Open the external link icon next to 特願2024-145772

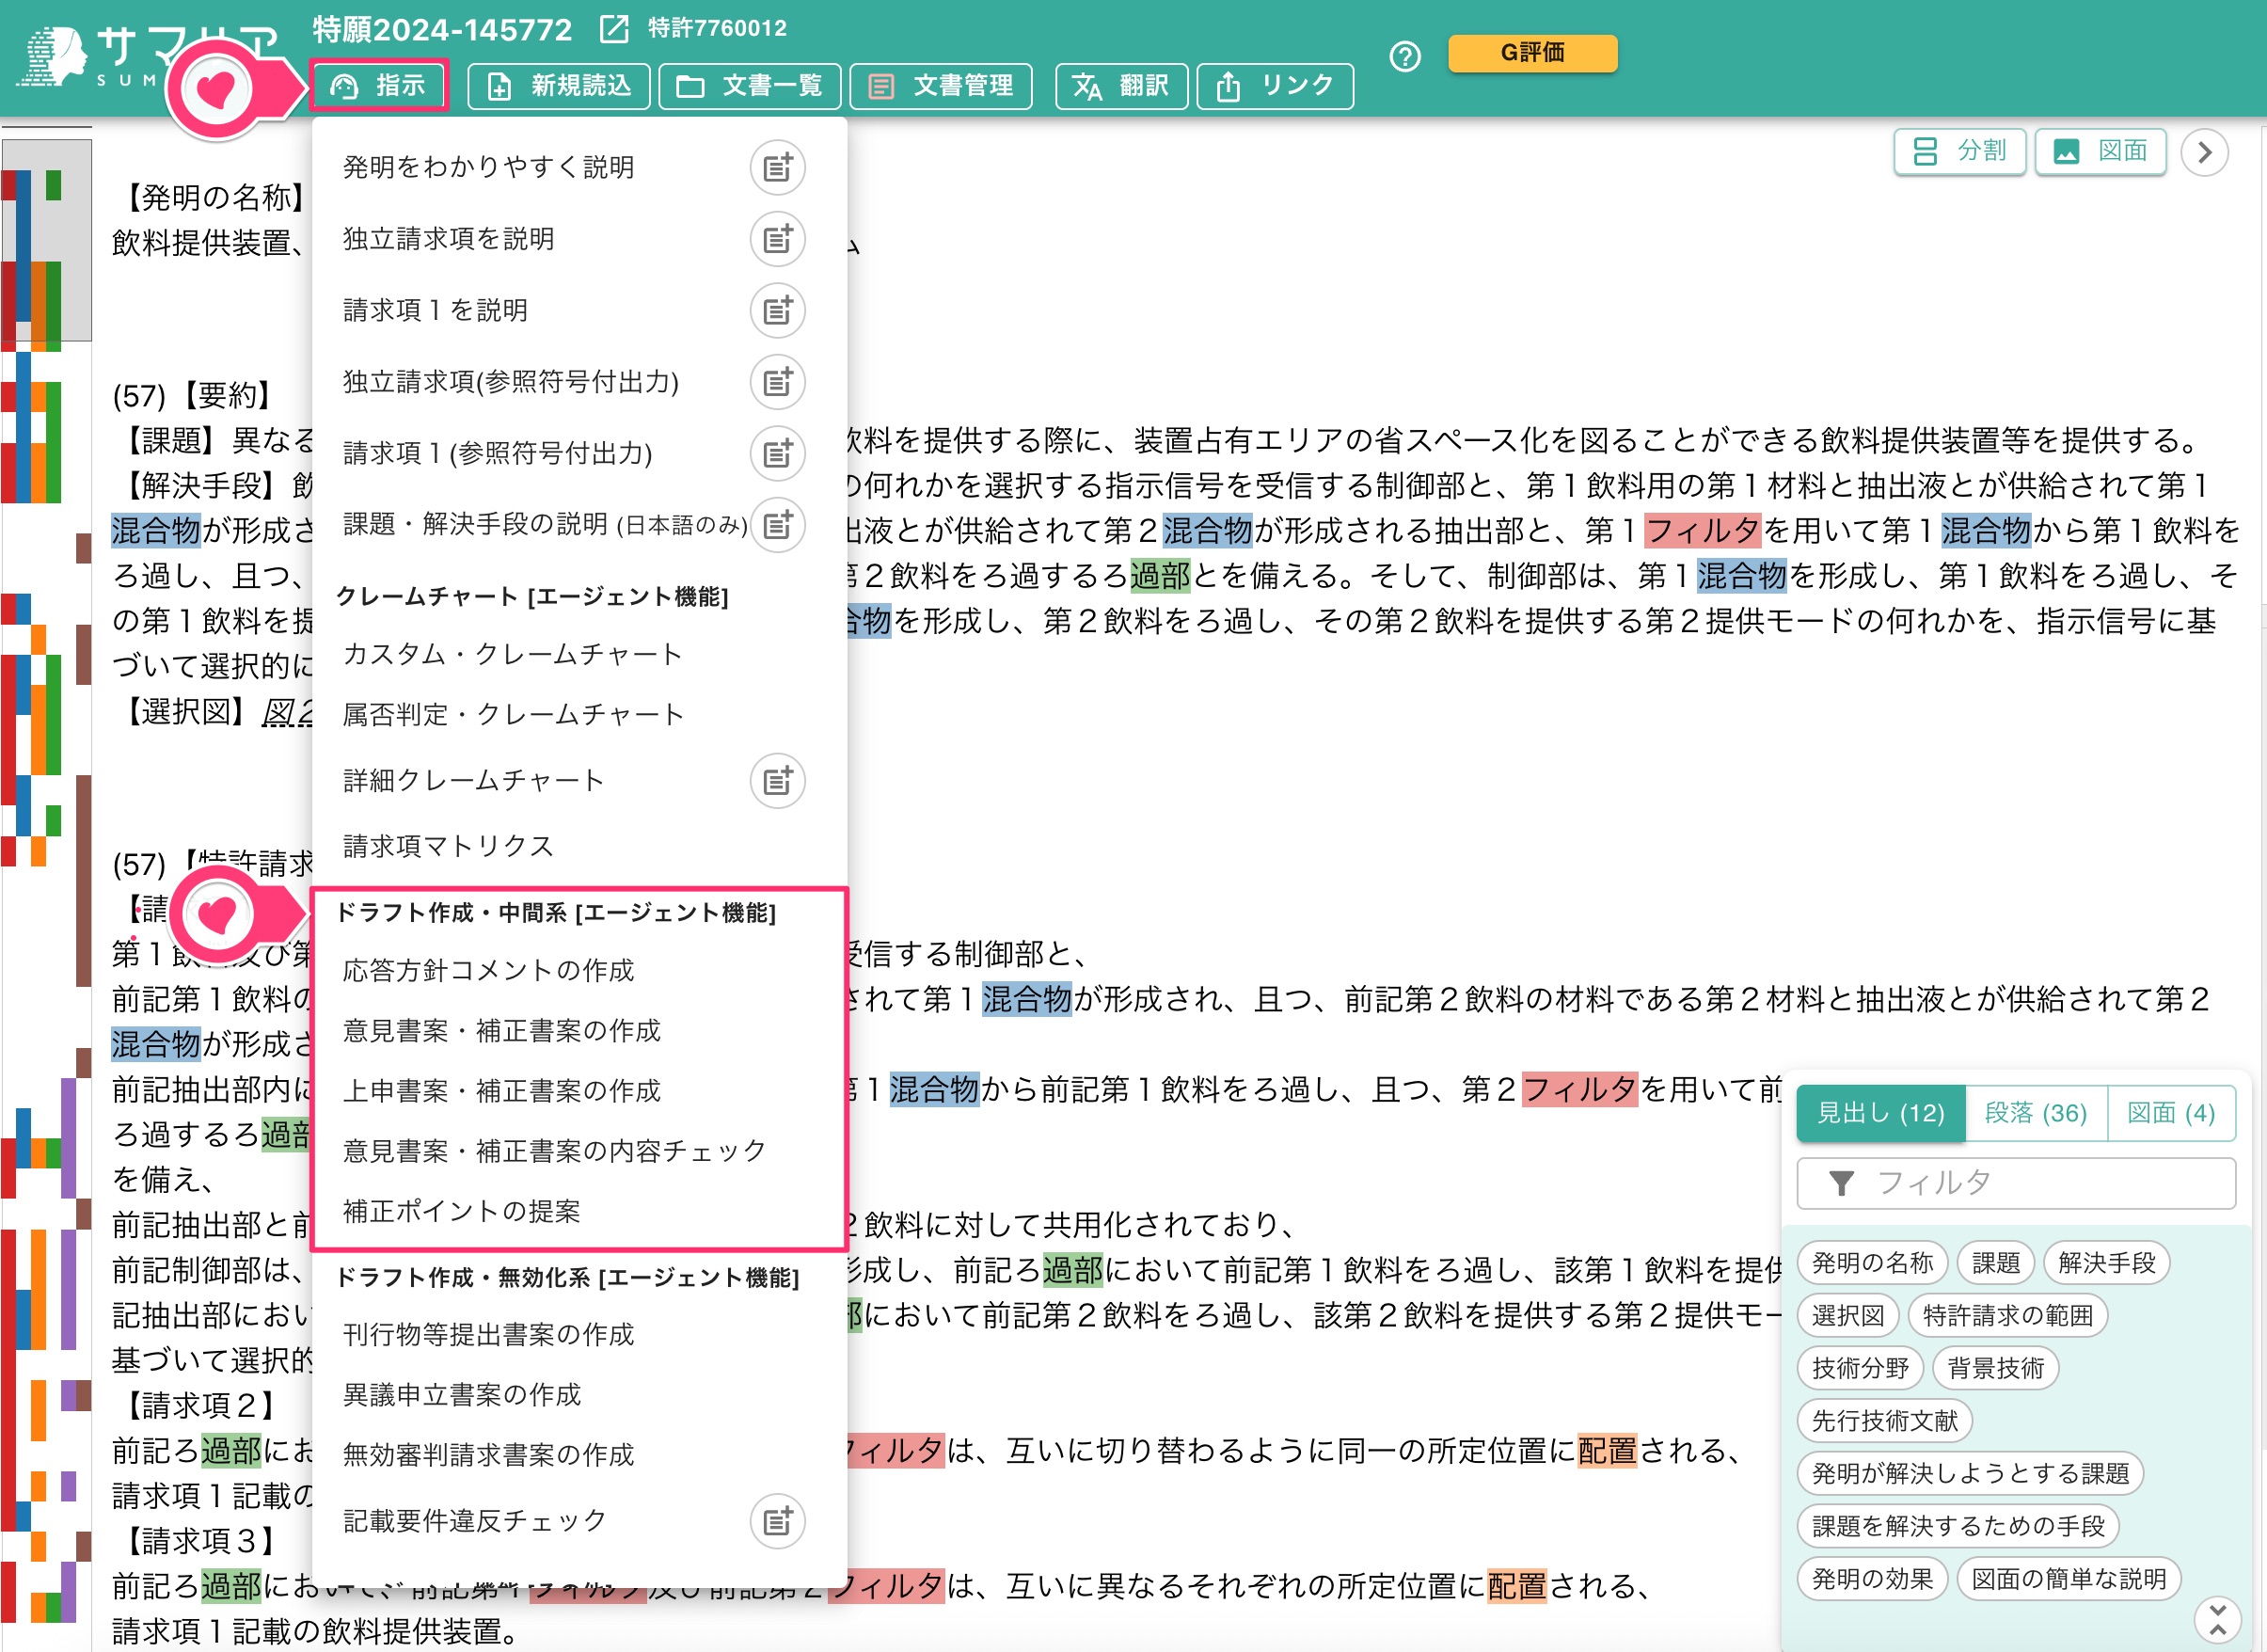click(x=614, y=29)
